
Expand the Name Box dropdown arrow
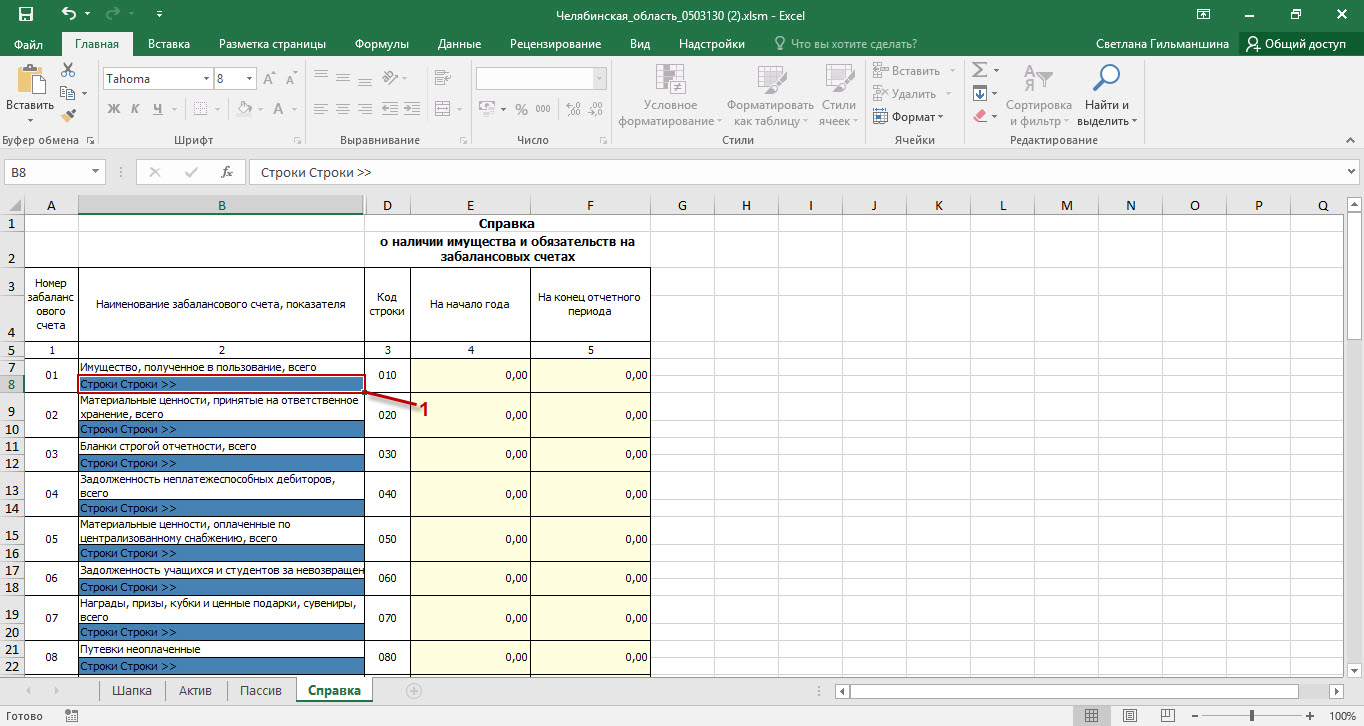point(96,172)
